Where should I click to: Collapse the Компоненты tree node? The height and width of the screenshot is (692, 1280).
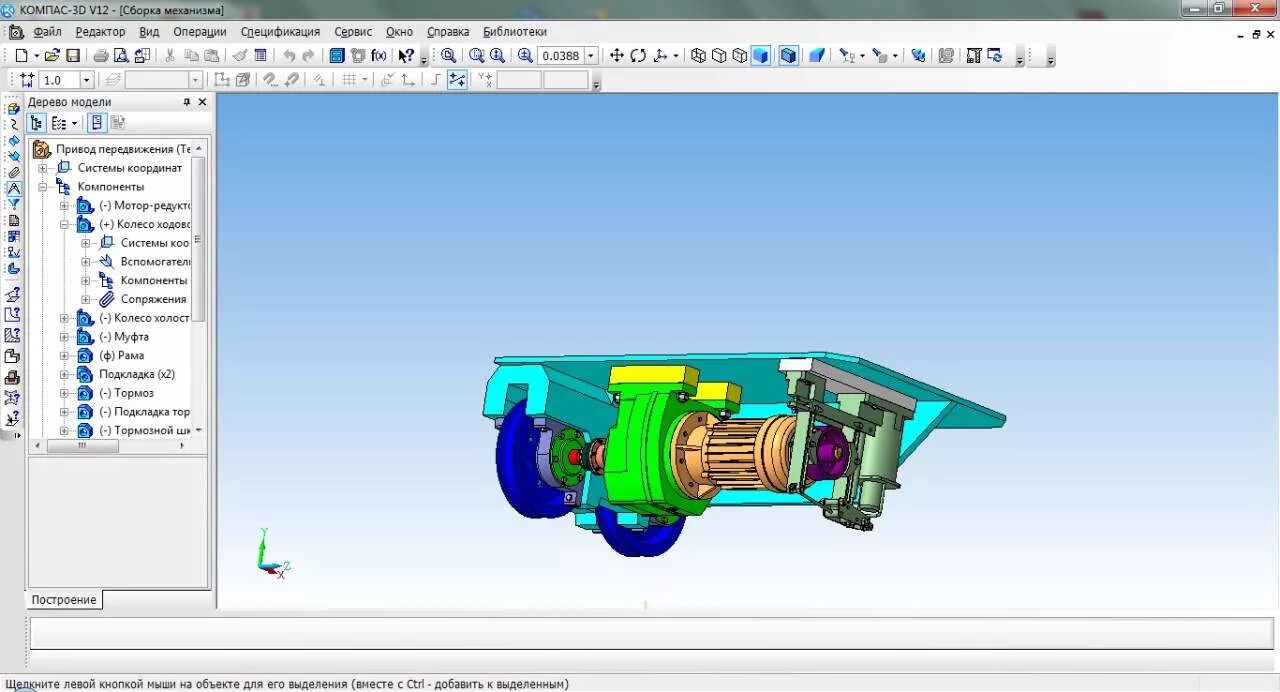tap(43, 187)
